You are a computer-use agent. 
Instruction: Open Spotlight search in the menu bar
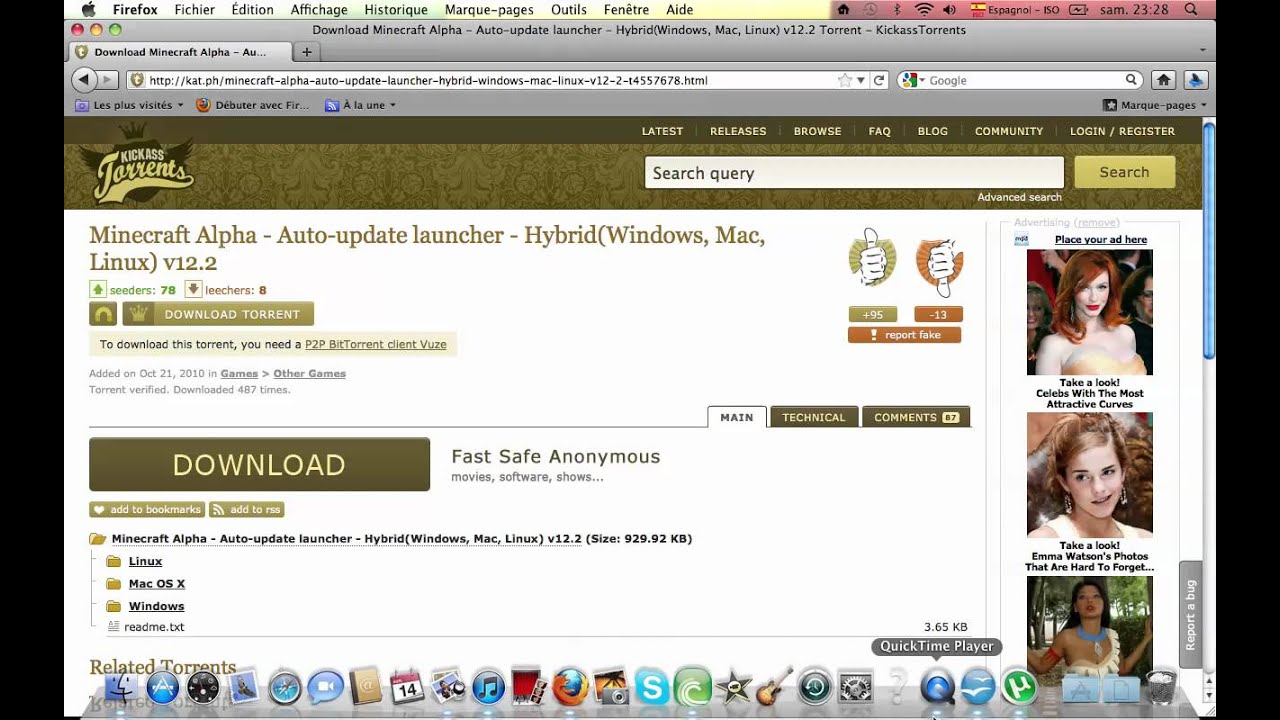point(1190,9)
